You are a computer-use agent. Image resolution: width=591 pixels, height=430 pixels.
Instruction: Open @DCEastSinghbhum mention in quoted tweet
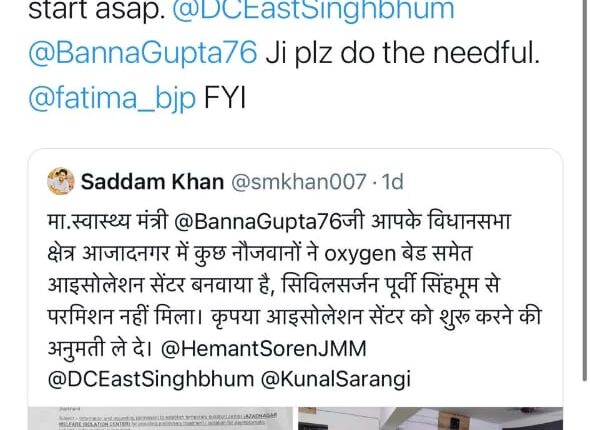151,380
